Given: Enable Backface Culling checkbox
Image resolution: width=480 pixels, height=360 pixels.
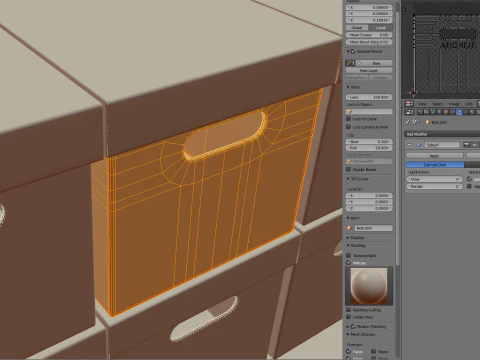Looking at the screenshot, I should (x=349, y=310).
